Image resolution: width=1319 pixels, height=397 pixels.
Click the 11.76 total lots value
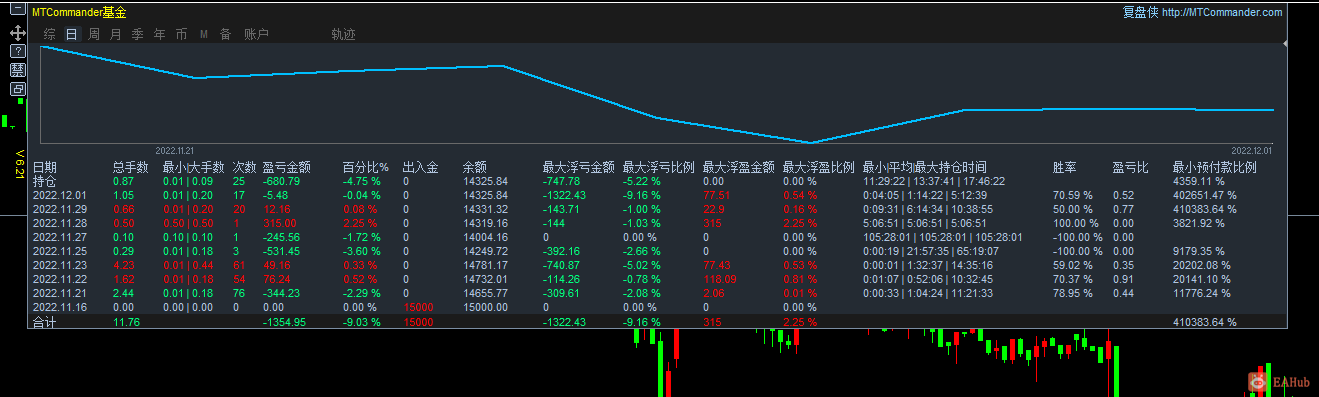(126, 322)
